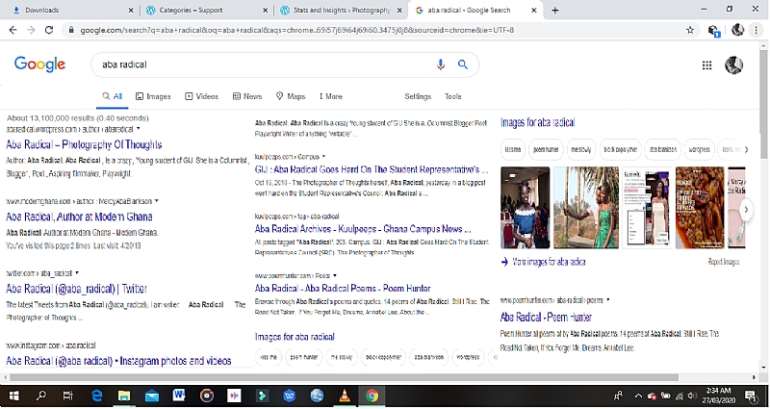Close the aba radical Google Search tab

(534, 10)
